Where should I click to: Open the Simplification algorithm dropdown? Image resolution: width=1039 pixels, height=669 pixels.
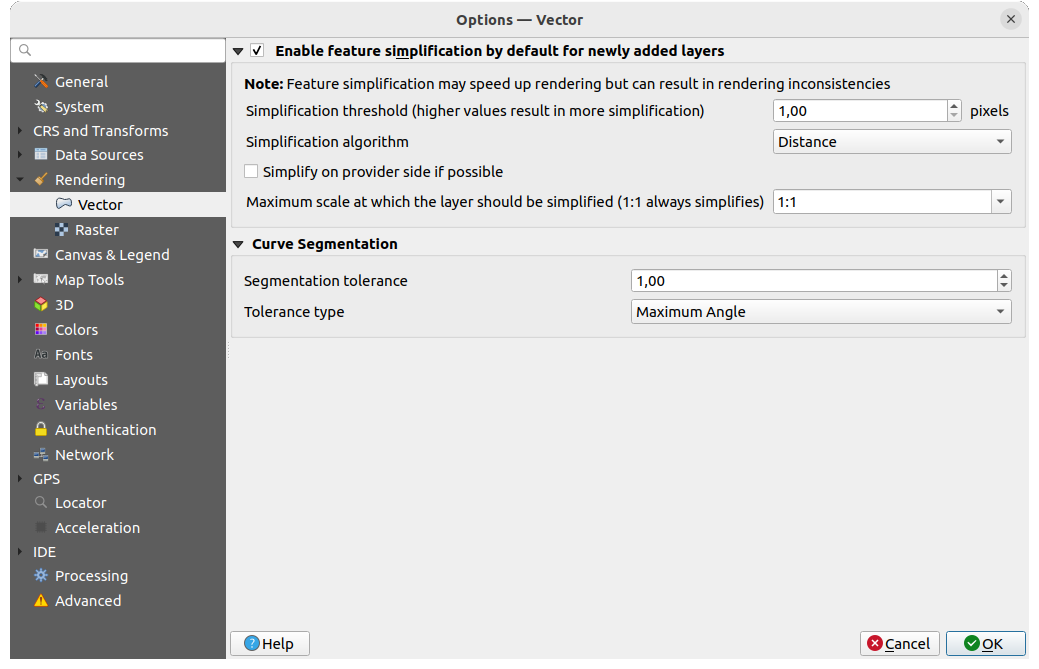(x=891, y=141)
